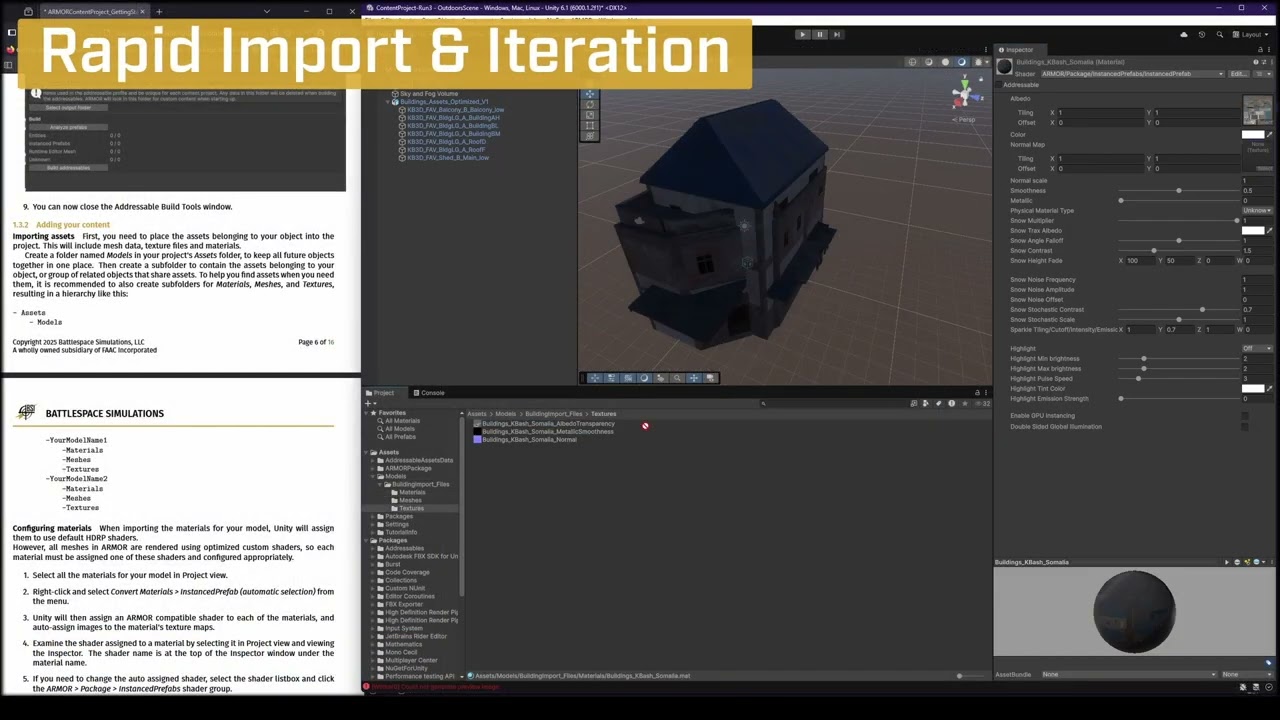The height and width of the screenshot is (720, 1280).
Task: Open Physical Material Type dropdown
Action: (x=1256, y=210)
